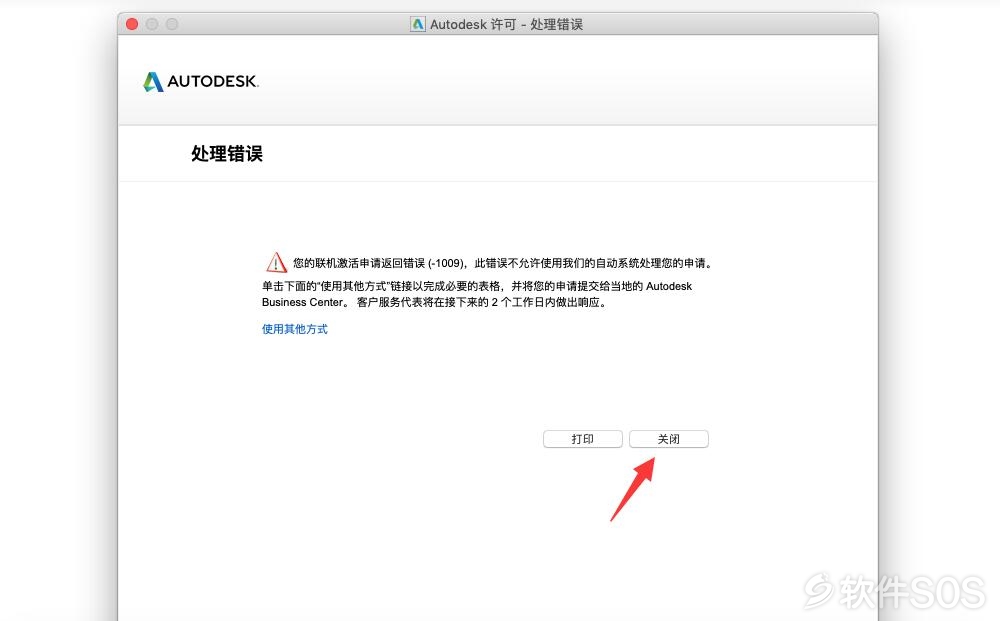Viewport: 1000px width, 621px height.
Task: Open the 使用其他方式 link
Action: [295, 329]
